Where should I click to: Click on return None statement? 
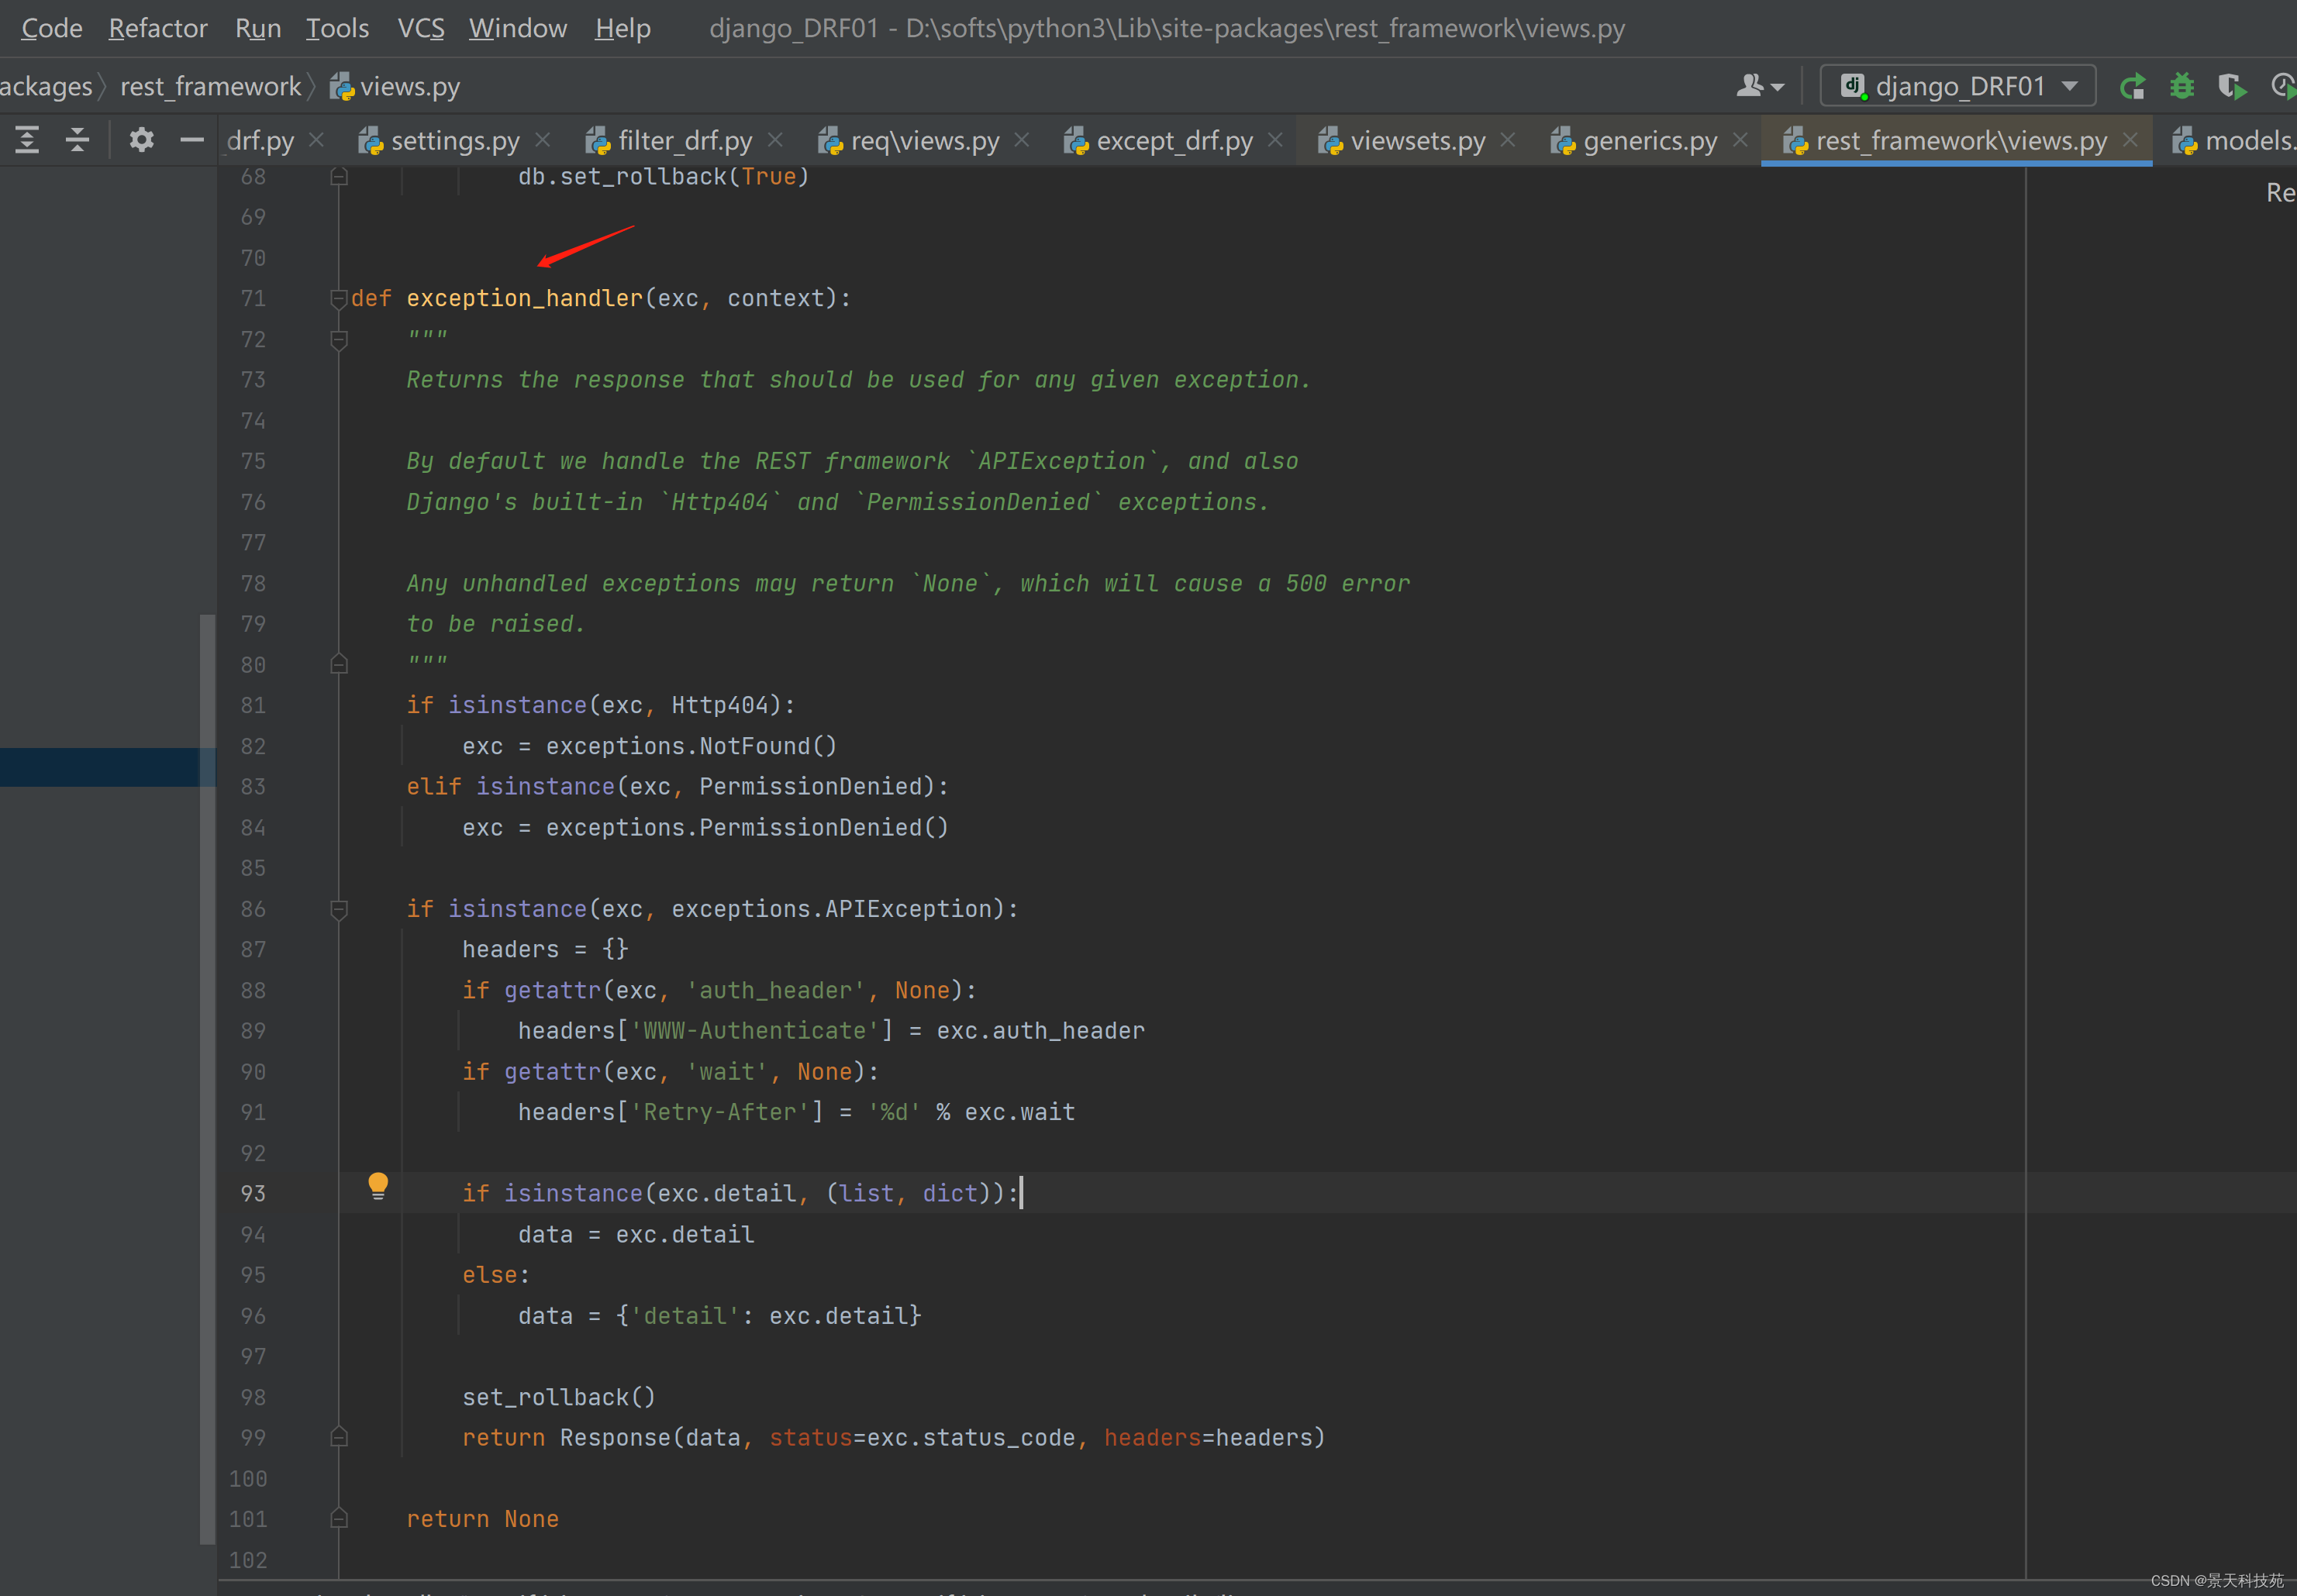pyautogui.click(x=482, y=1519)
